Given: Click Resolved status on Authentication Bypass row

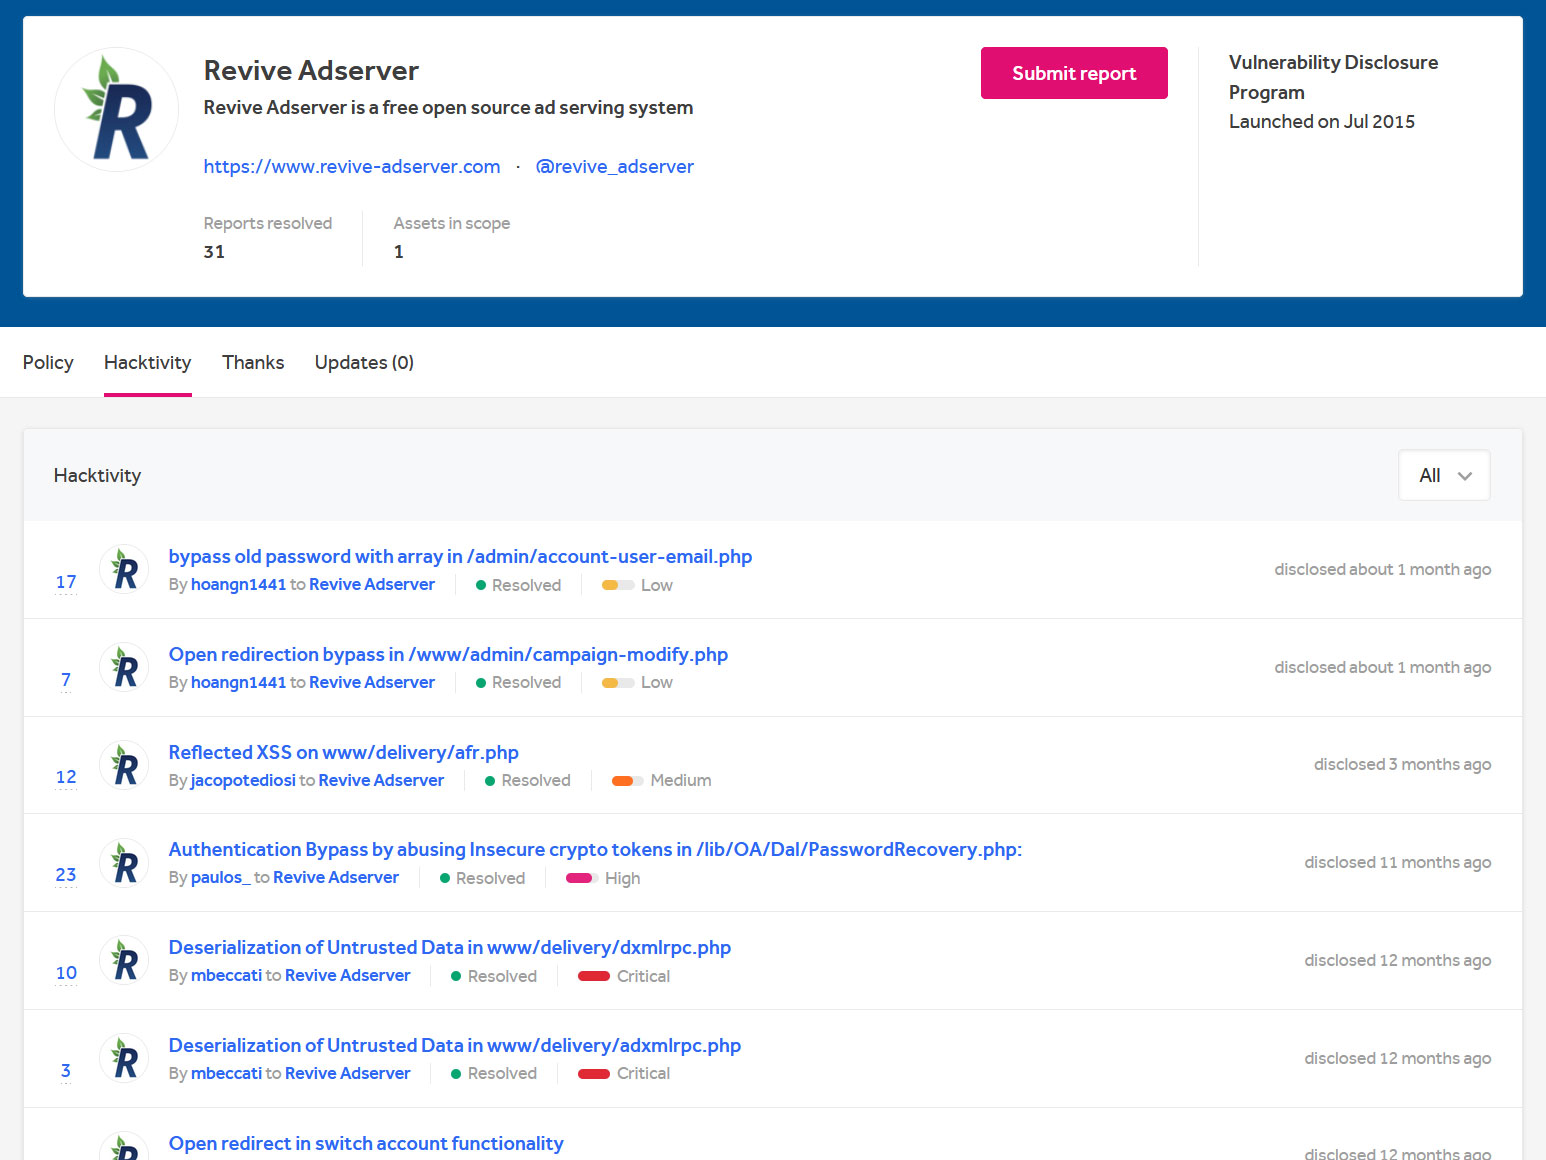Looking at the screenshot, I should click(482, 878).
